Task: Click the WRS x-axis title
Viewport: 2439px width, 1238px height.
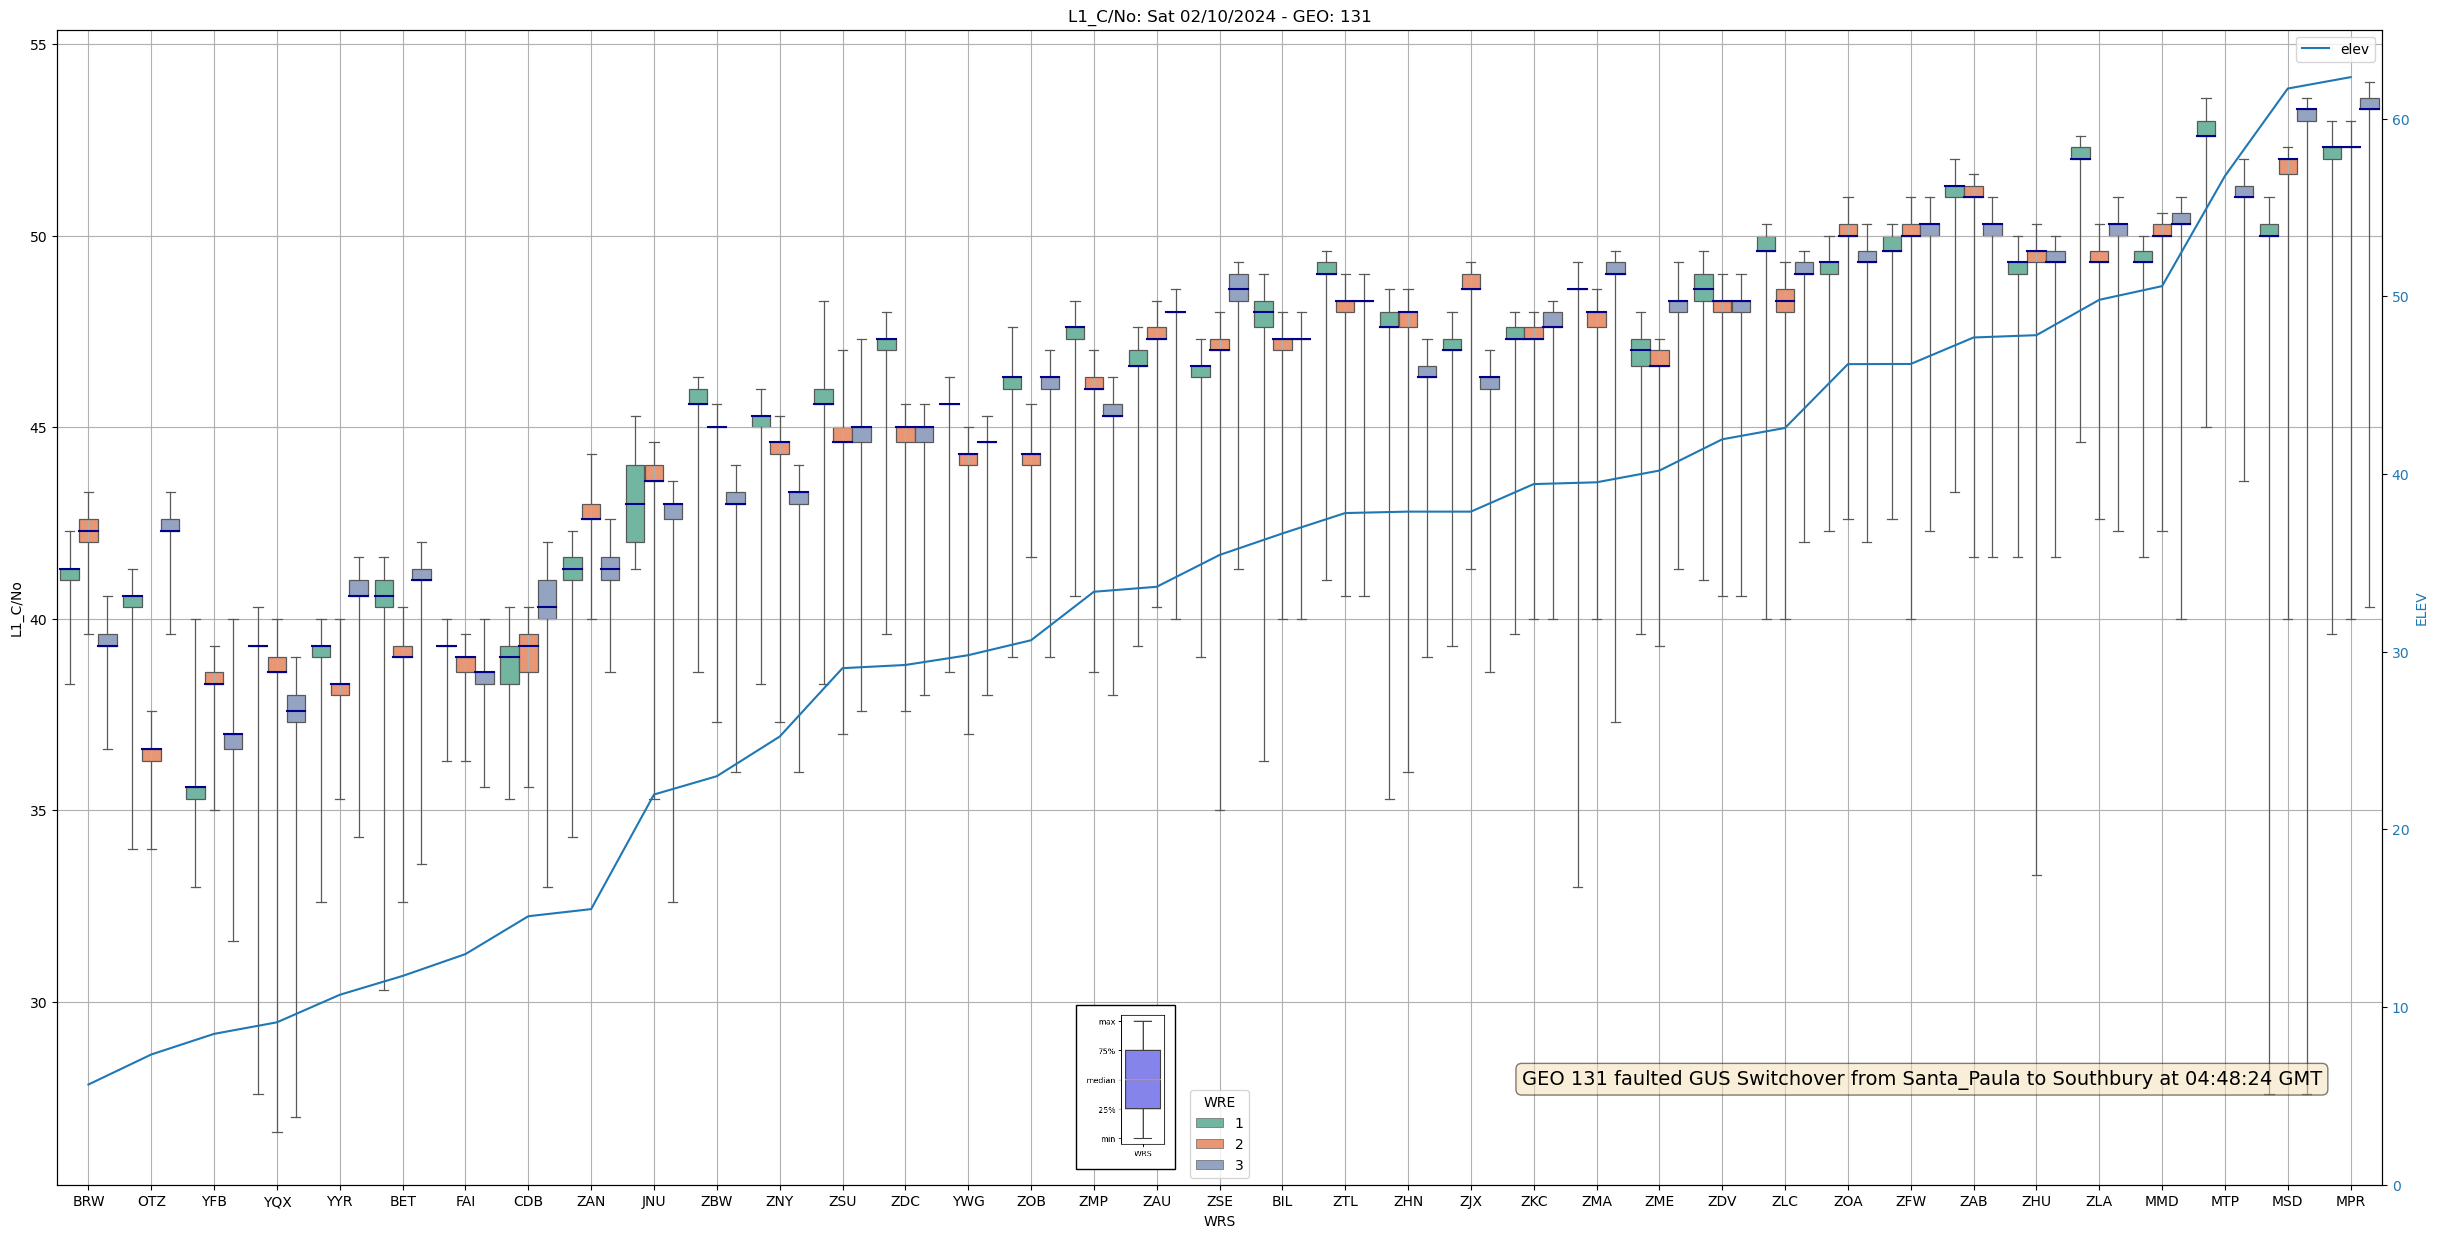Action: (x=1219, y=1221)
